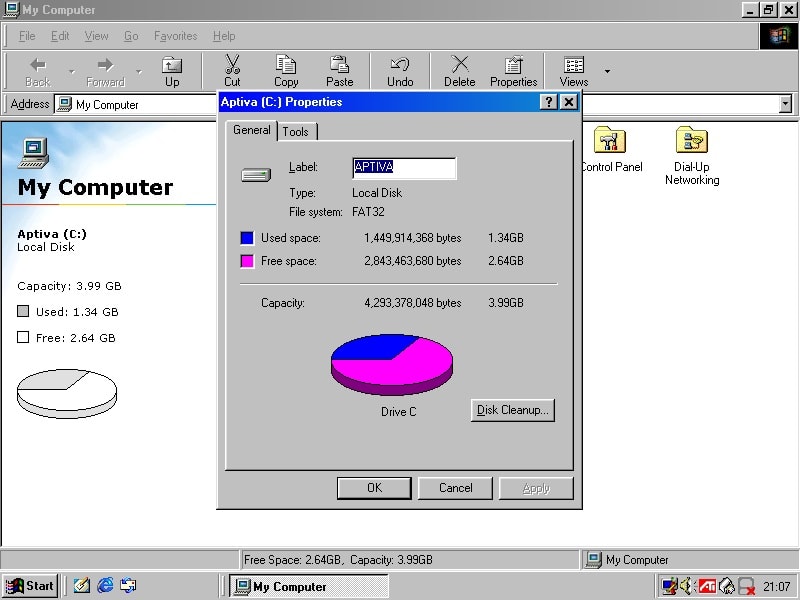Select the Dial-Up Networking folder icon

pos(692,139)
